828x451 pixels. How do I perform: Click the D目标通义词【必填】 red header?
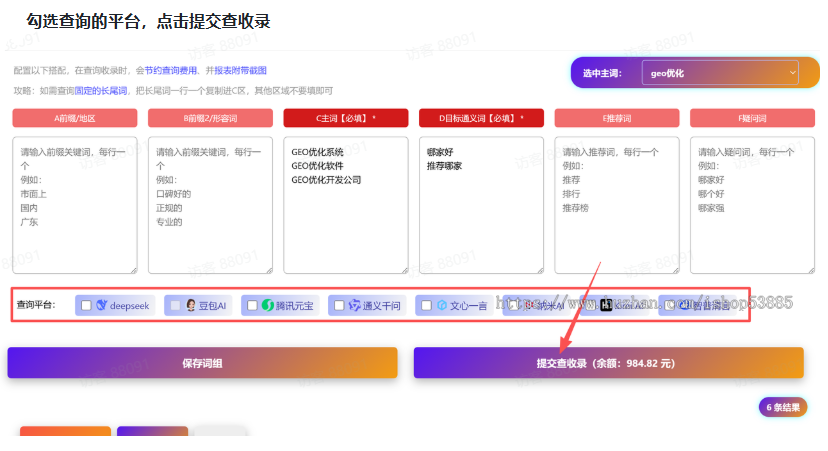point(481,118)
